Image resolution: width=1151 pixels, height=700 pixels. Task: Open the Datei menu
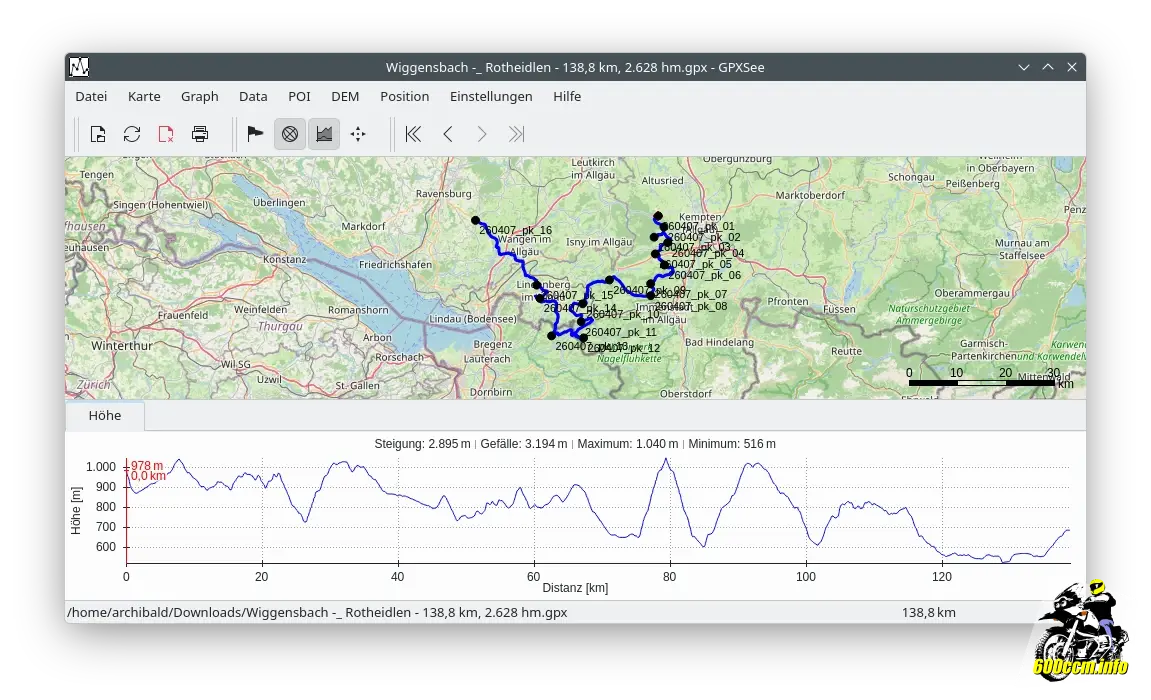(x=91, y=96)
